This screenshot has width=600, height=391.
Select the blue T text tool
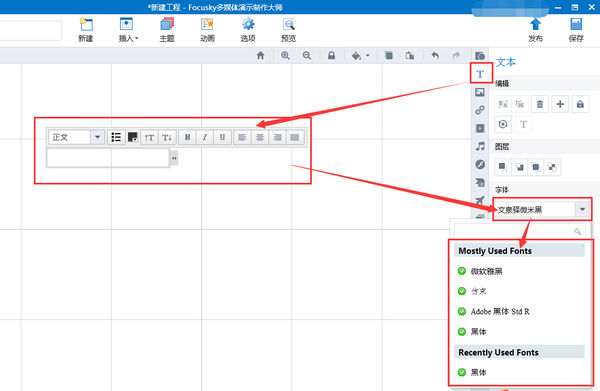(x=480, y=74)
